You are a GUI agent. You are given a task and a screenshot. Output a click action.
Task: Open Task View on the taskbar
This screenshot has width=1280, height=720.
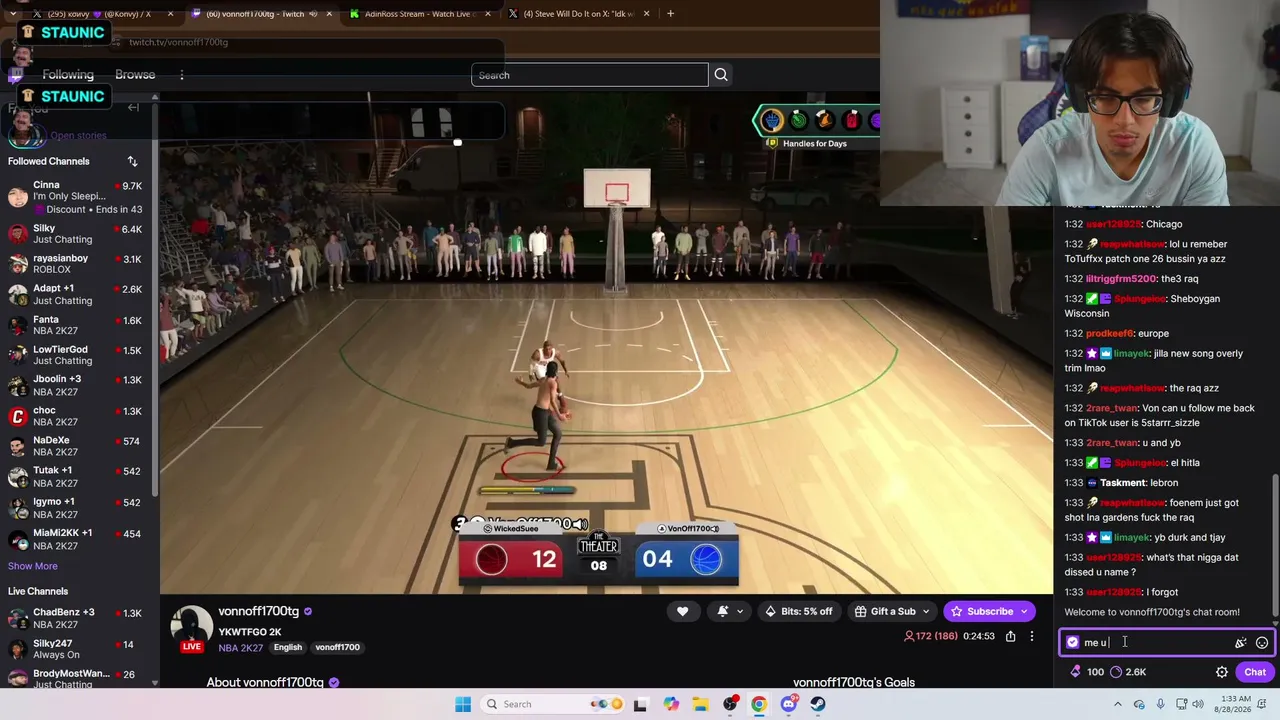click(x=641, y=704)
